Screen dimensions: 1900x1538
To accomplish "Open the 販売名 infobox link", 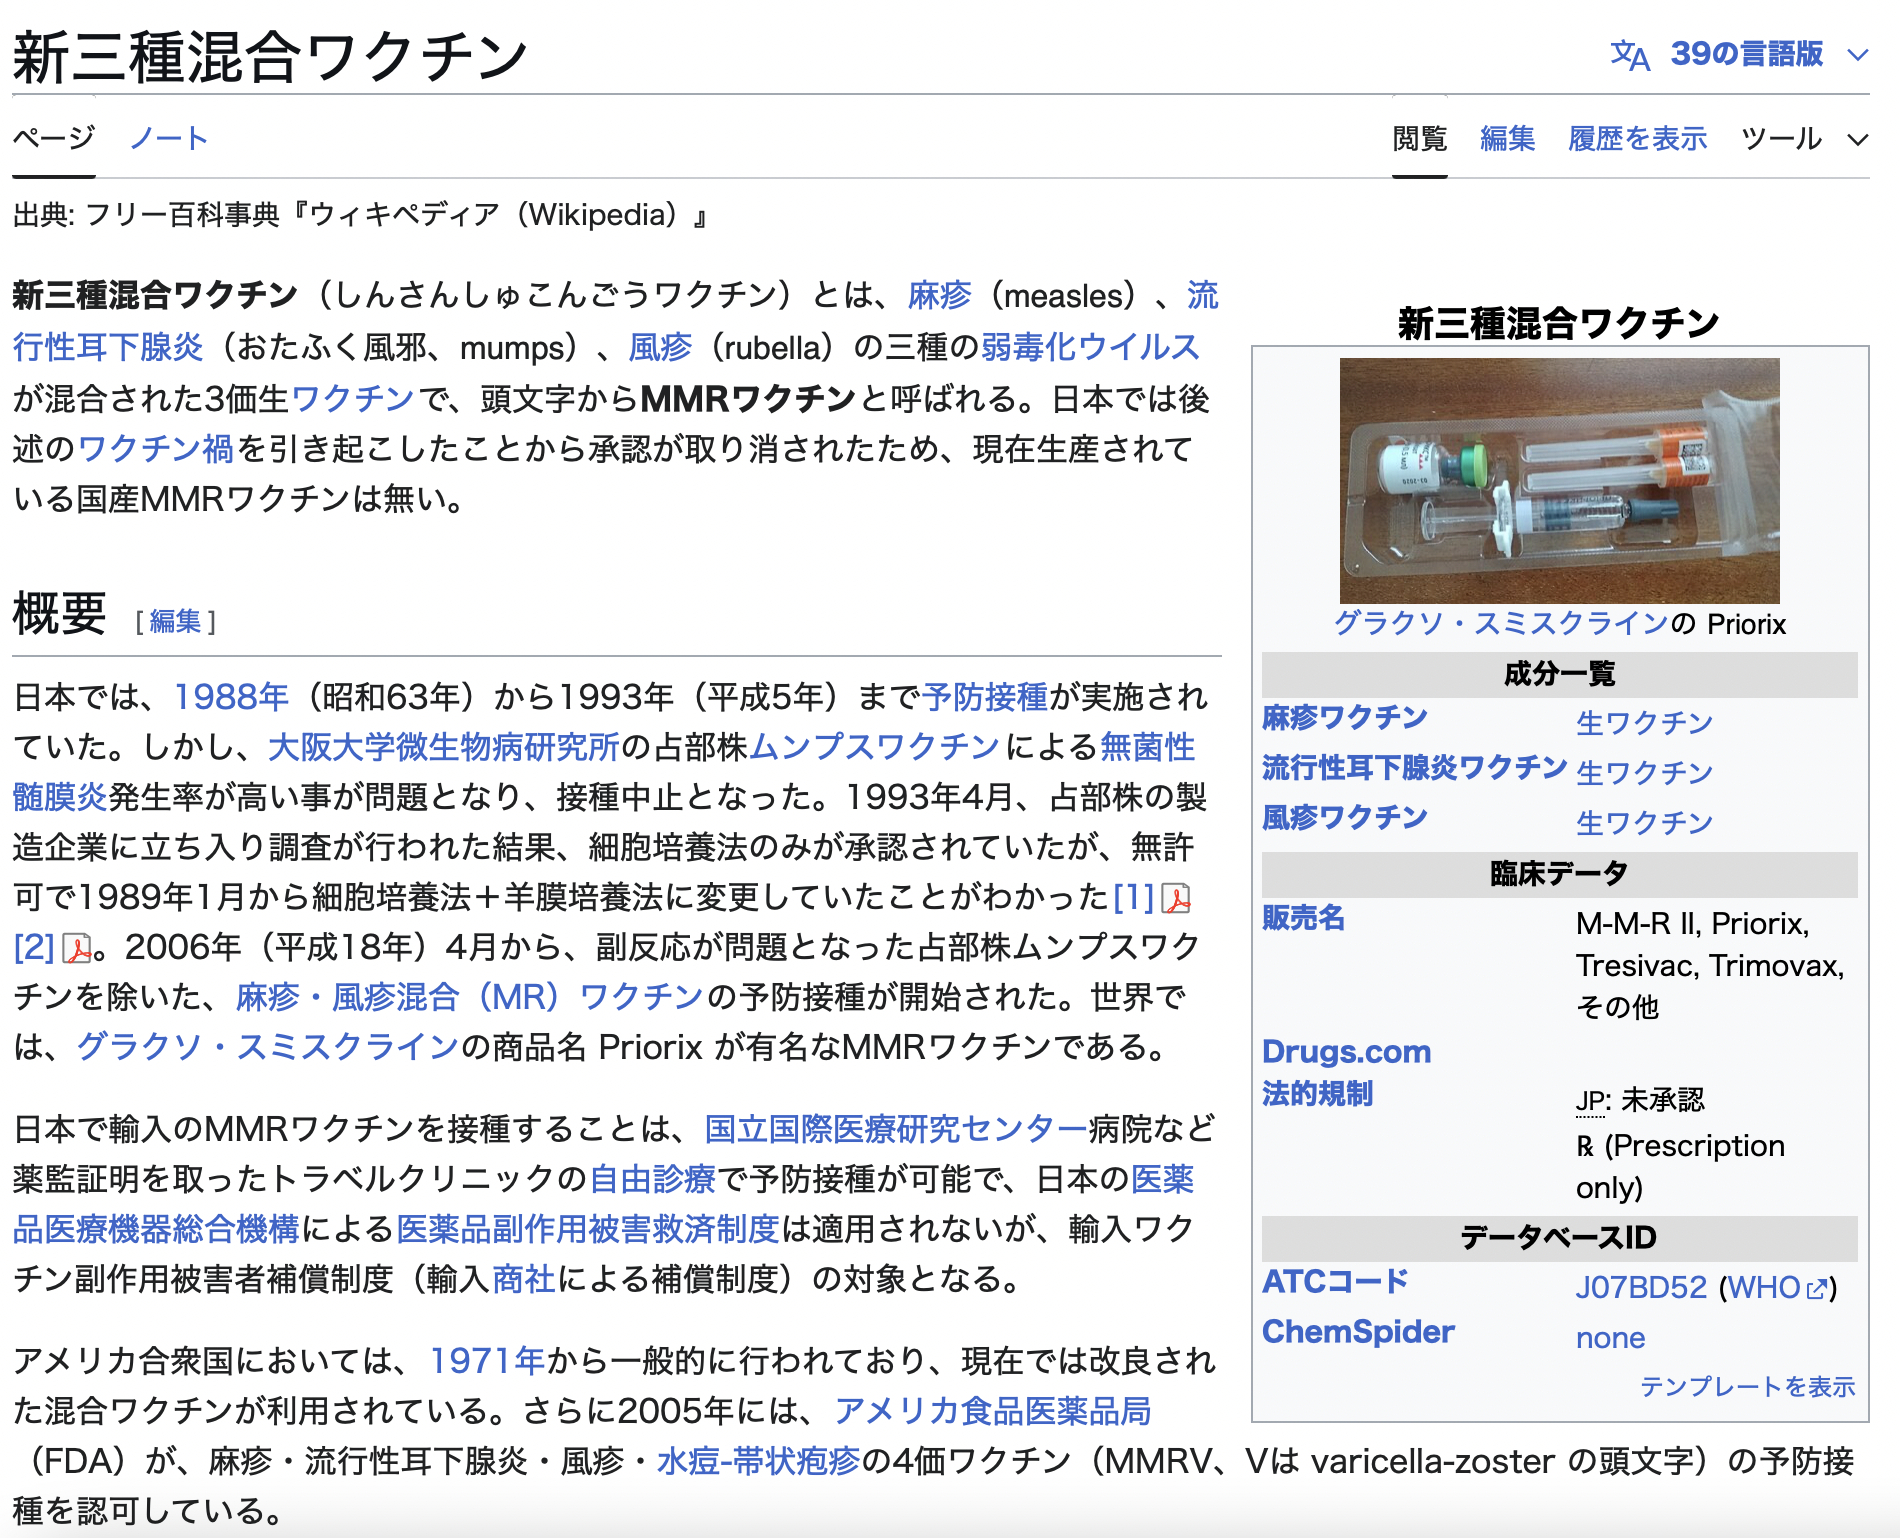I will pyautogui.click(x=1303, y=918).
